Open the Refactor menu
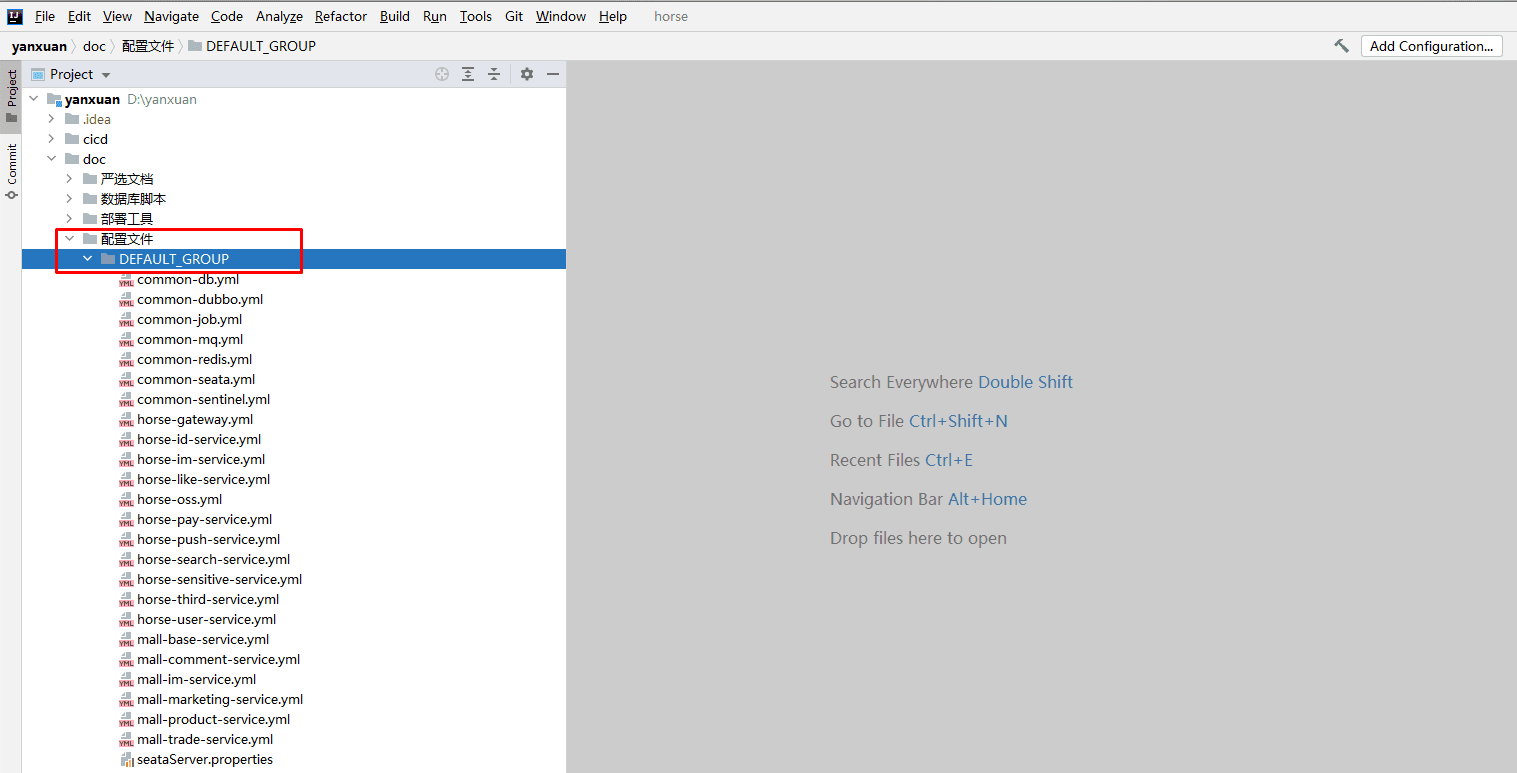Image resolution: width=1517 pixels, height=773 pixels. click(x=341, y=16)
